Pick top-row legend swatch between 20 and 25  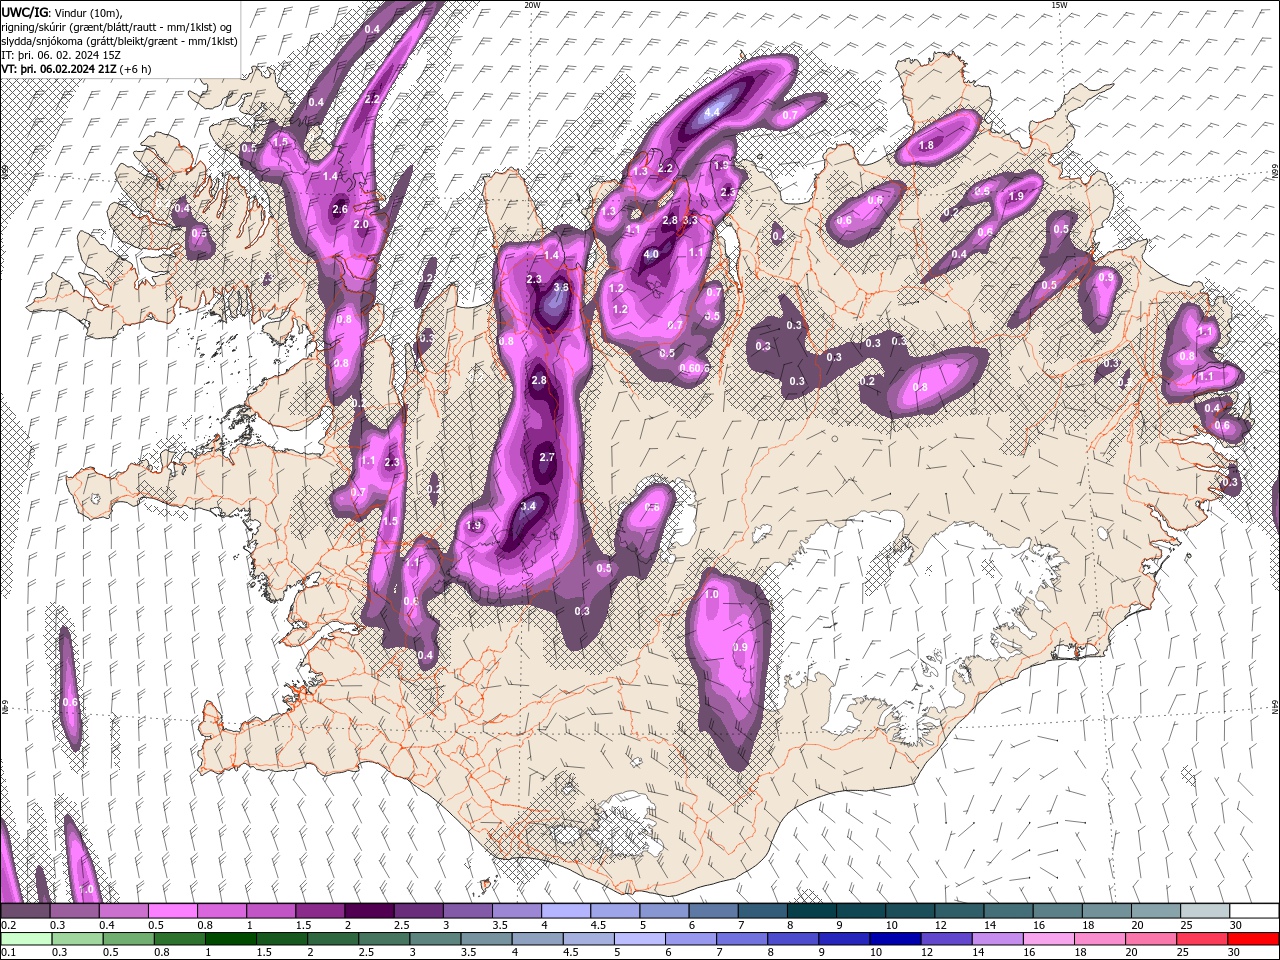tap(1154, 911)
